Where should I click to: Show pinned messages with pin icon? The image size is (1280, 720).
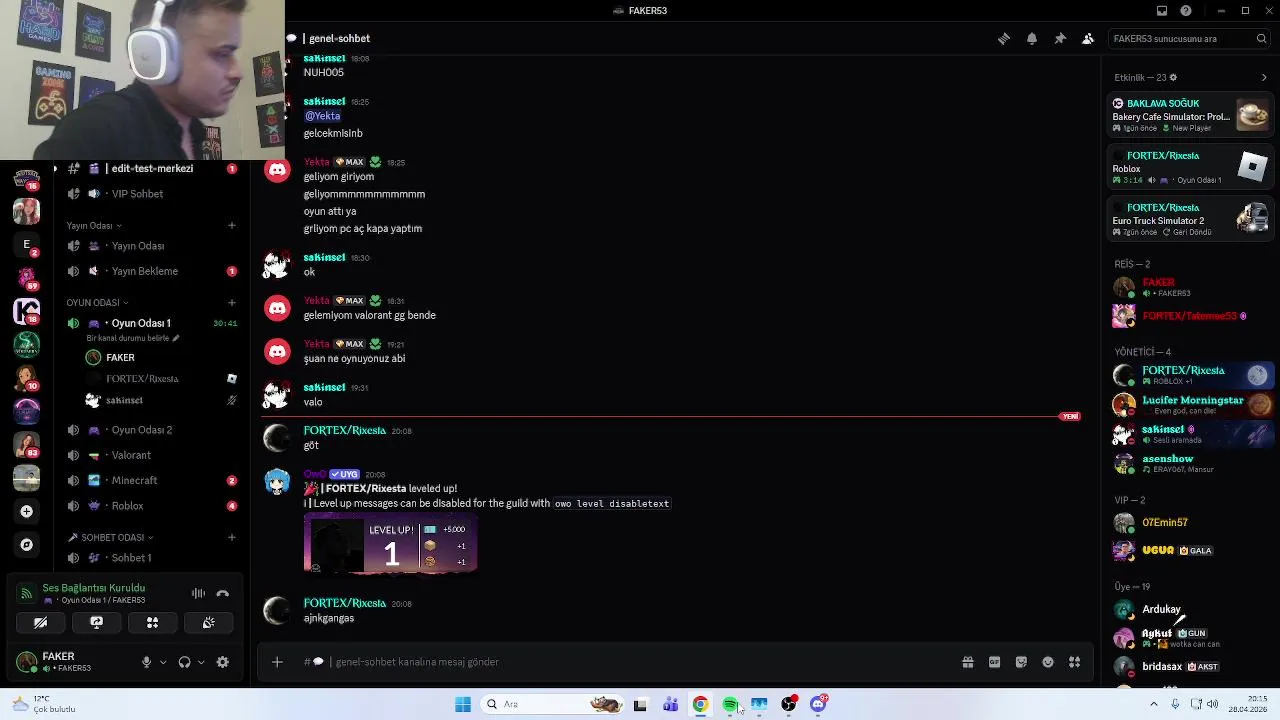click(1060, 38)
